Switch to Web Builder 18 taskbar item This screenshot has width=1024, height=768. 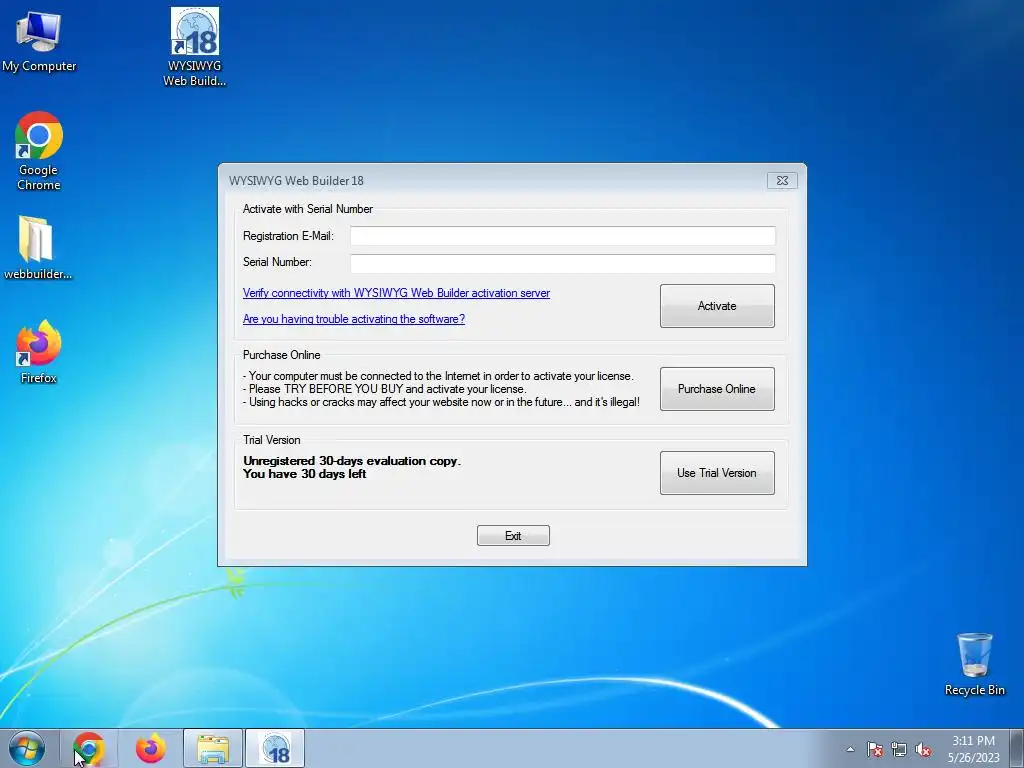pos(275,748)
